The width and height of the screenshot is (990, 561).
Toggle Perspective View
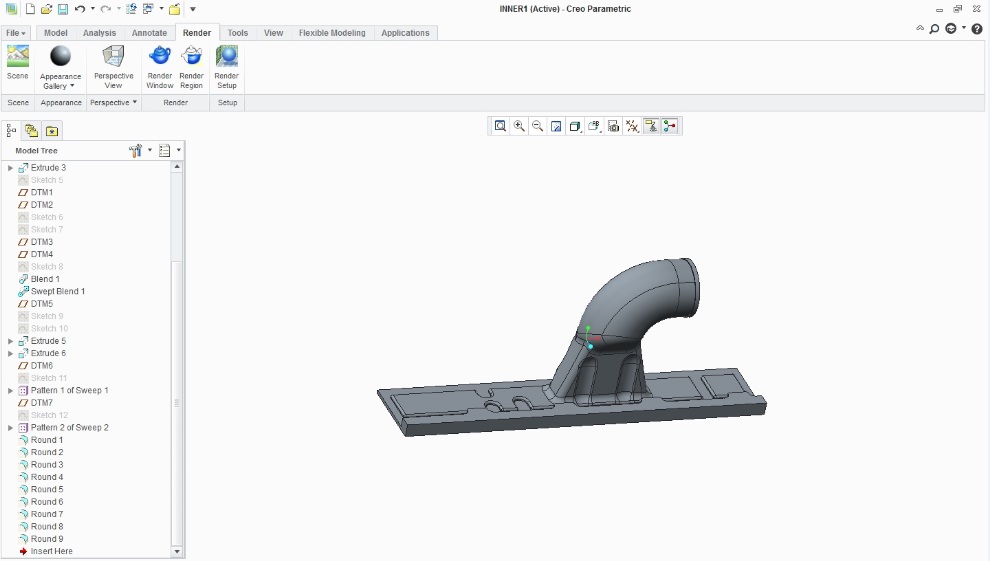click(x=114, y=67)
